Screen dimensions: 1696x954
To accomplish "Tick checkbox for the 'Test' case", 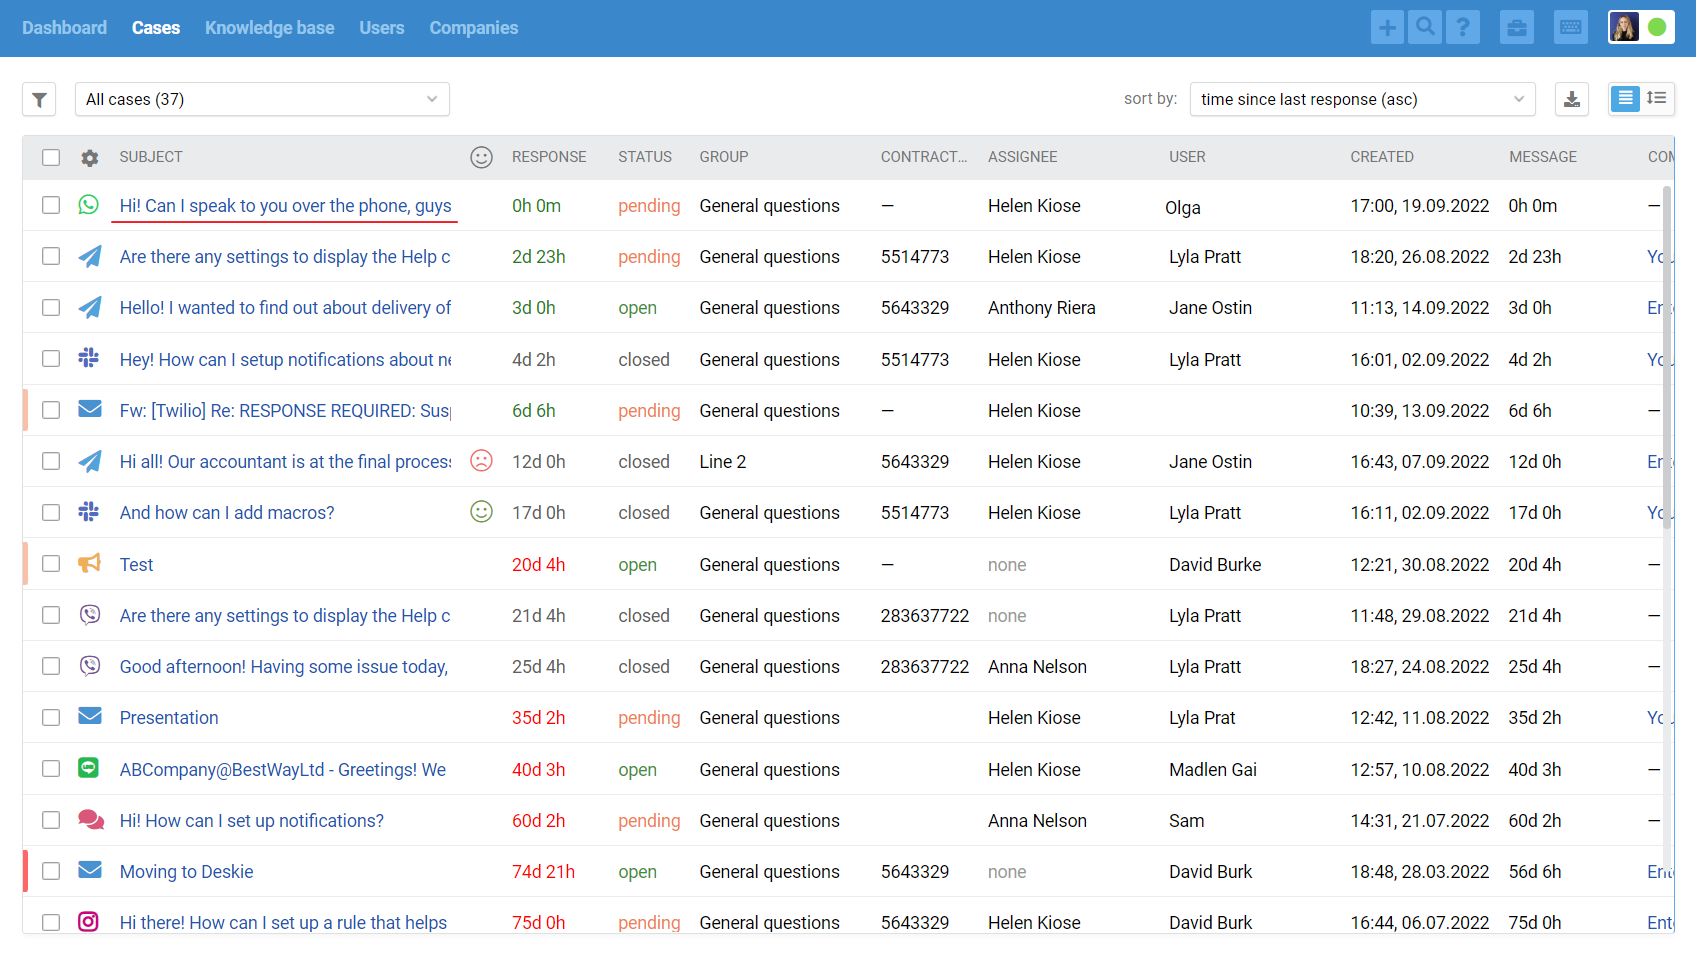I will pyautogui.click(x=51, y=564).
